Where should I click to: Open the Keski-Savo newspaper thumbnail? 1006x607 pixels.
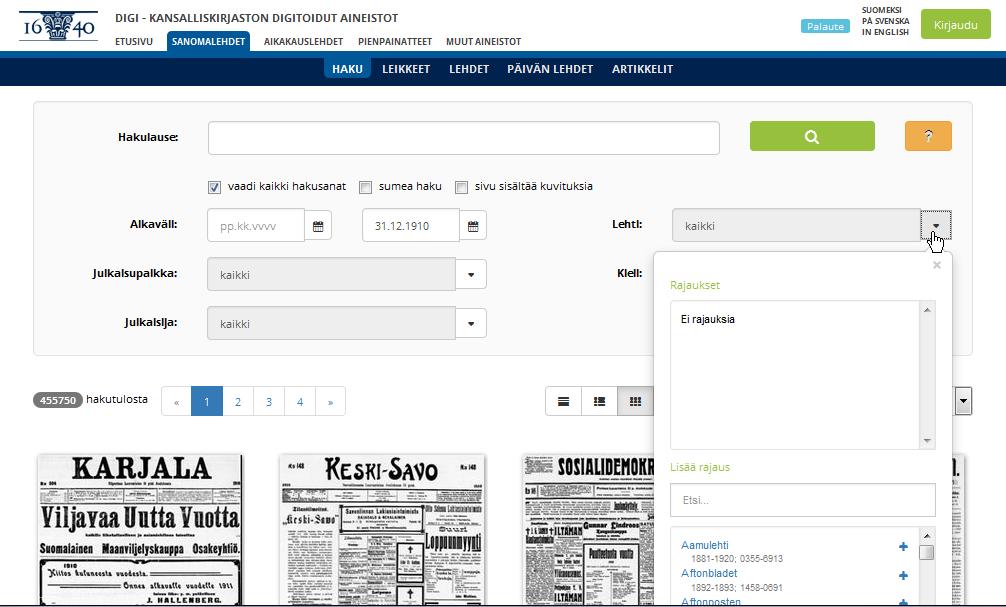tap(382, 529)
